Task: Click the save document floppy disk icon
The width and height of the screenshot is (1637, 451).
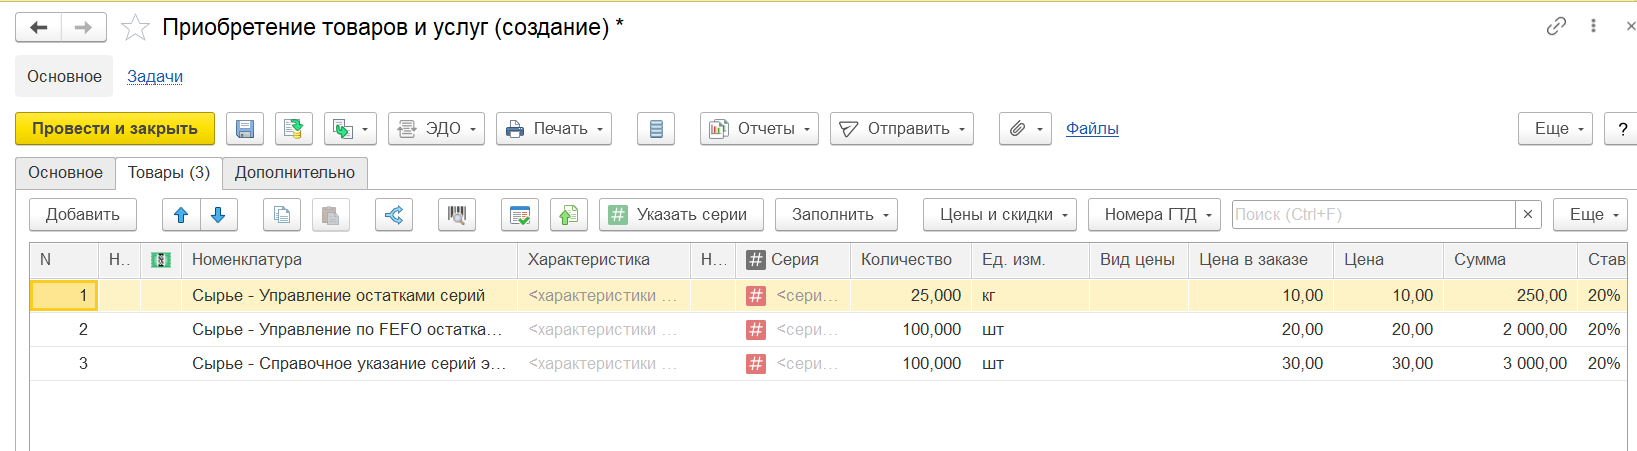Action: point(245,129)
